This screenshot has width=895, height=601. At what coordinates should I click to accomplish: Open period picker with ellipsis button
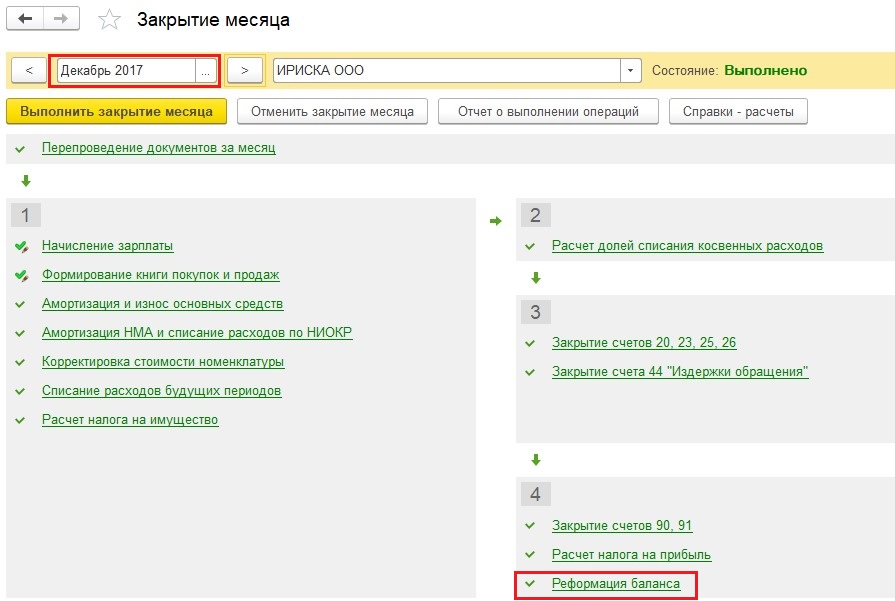click(206, 71)
